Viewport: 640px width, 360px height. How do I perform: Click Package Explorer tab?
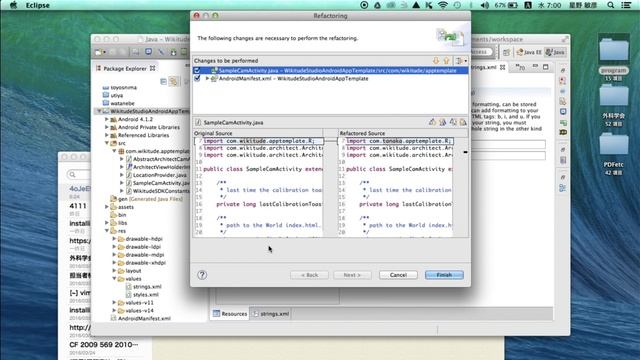coord(124,69)
